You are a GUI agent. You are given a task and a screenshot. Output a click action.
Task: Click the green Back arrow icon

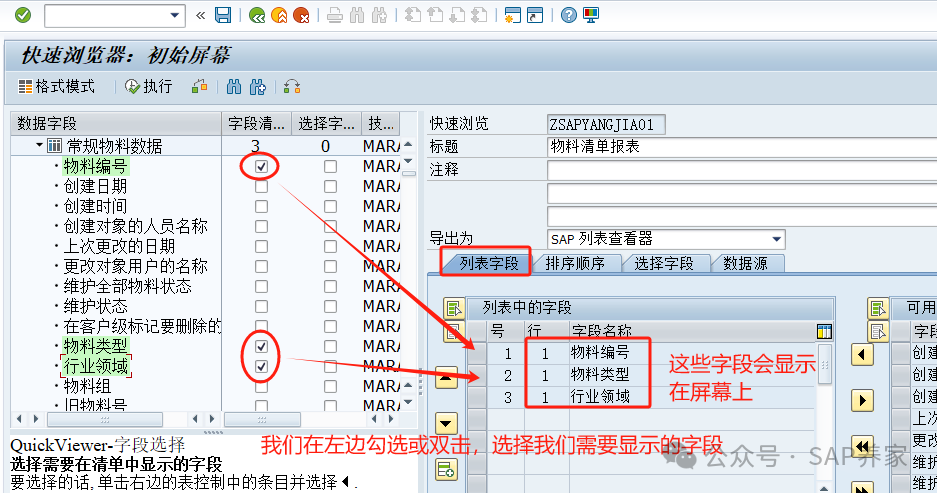click(257, 15)
